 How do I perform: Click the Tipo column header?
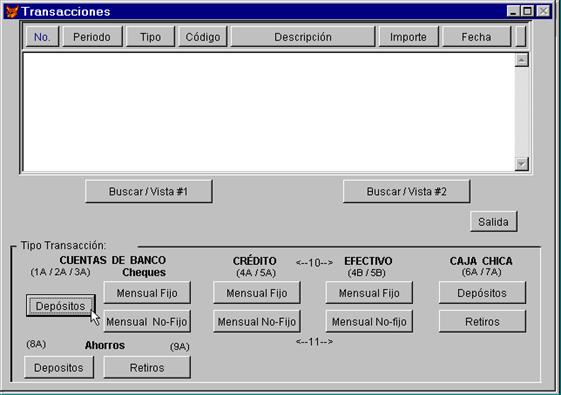click(150, 37)
